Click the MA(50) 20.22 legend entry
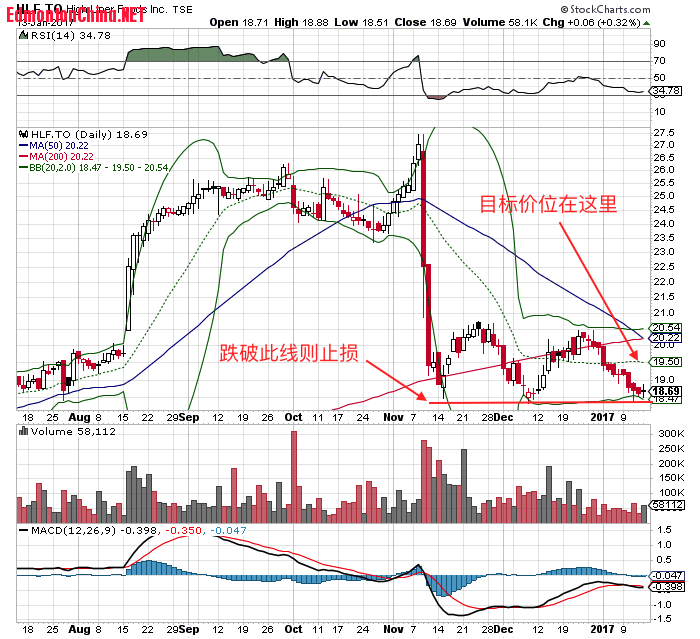 pyautogui.click(x=59, y=146)
